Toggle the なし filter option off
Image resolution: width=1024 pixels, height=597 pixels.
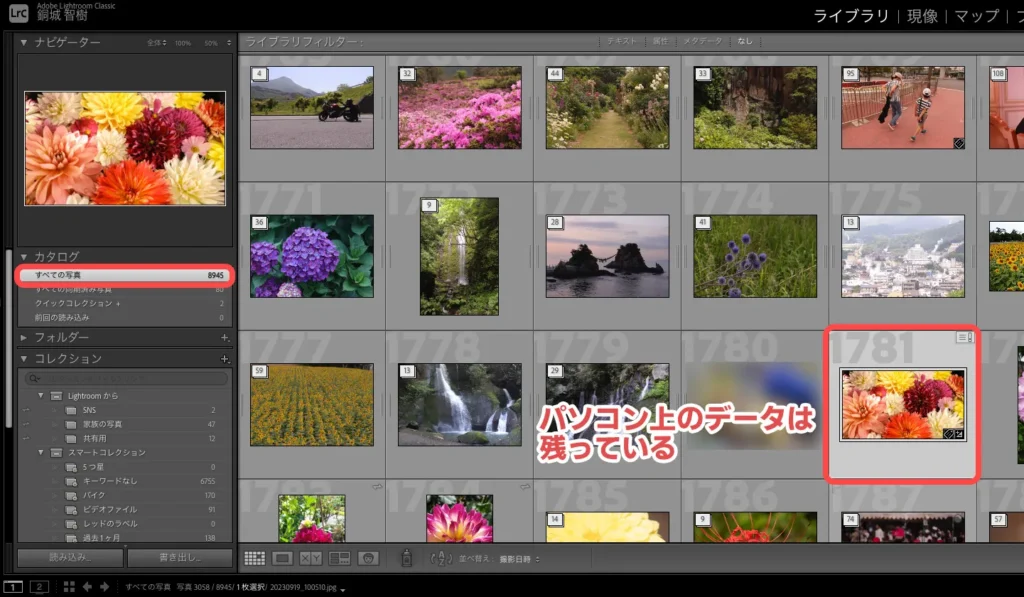[x=745, y=41]
